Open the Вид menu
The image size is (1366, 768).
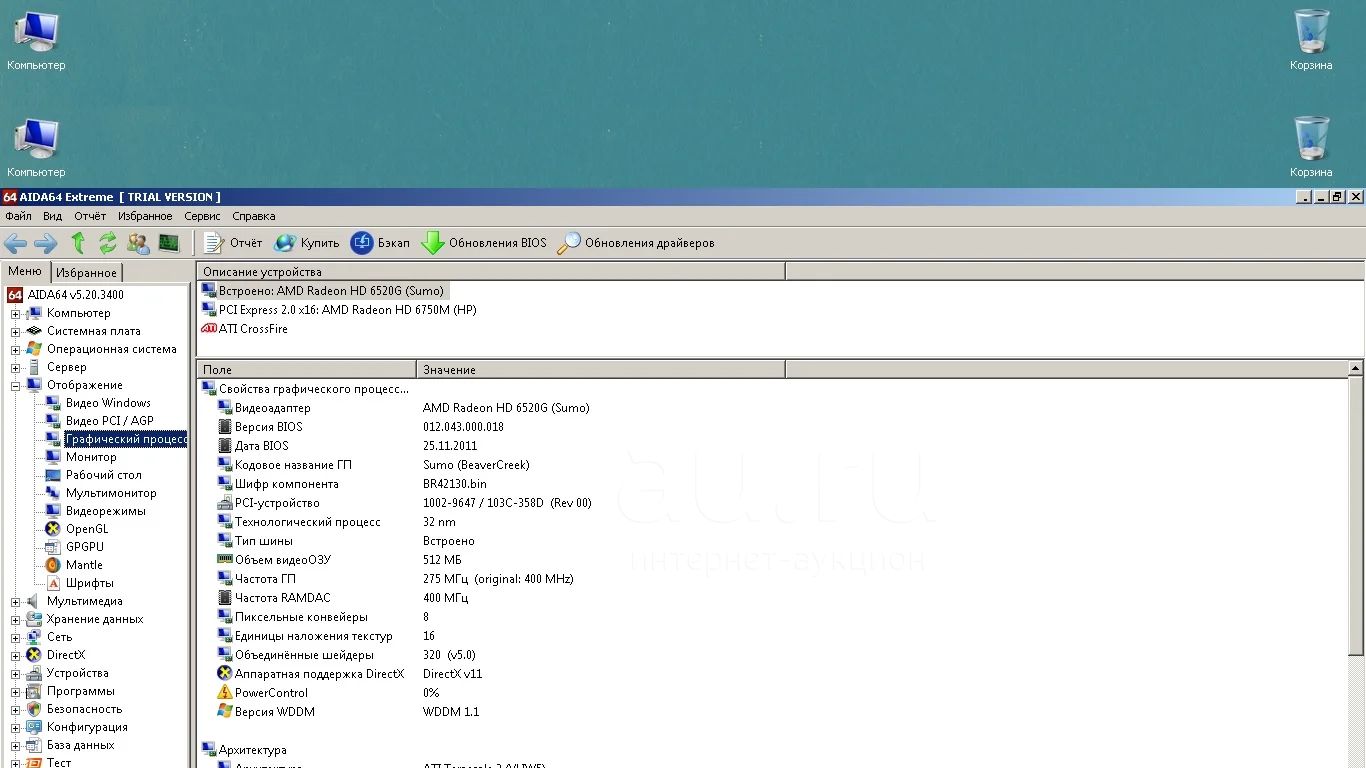52,216
